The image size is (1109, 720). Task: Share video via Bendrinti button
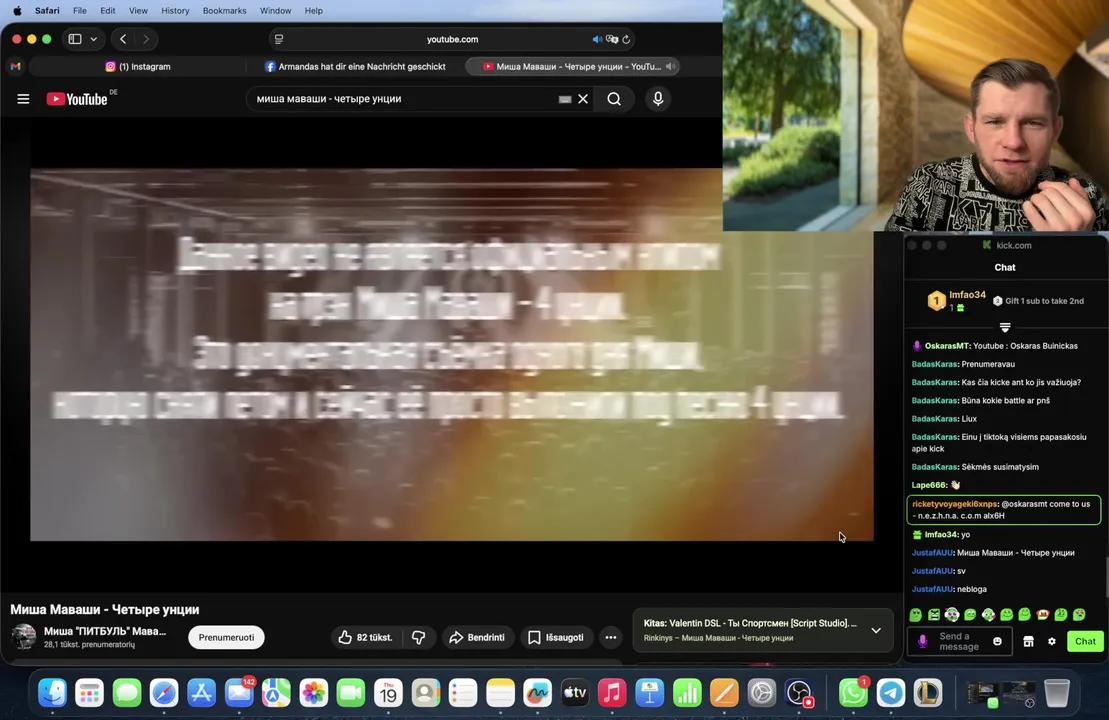477,637
